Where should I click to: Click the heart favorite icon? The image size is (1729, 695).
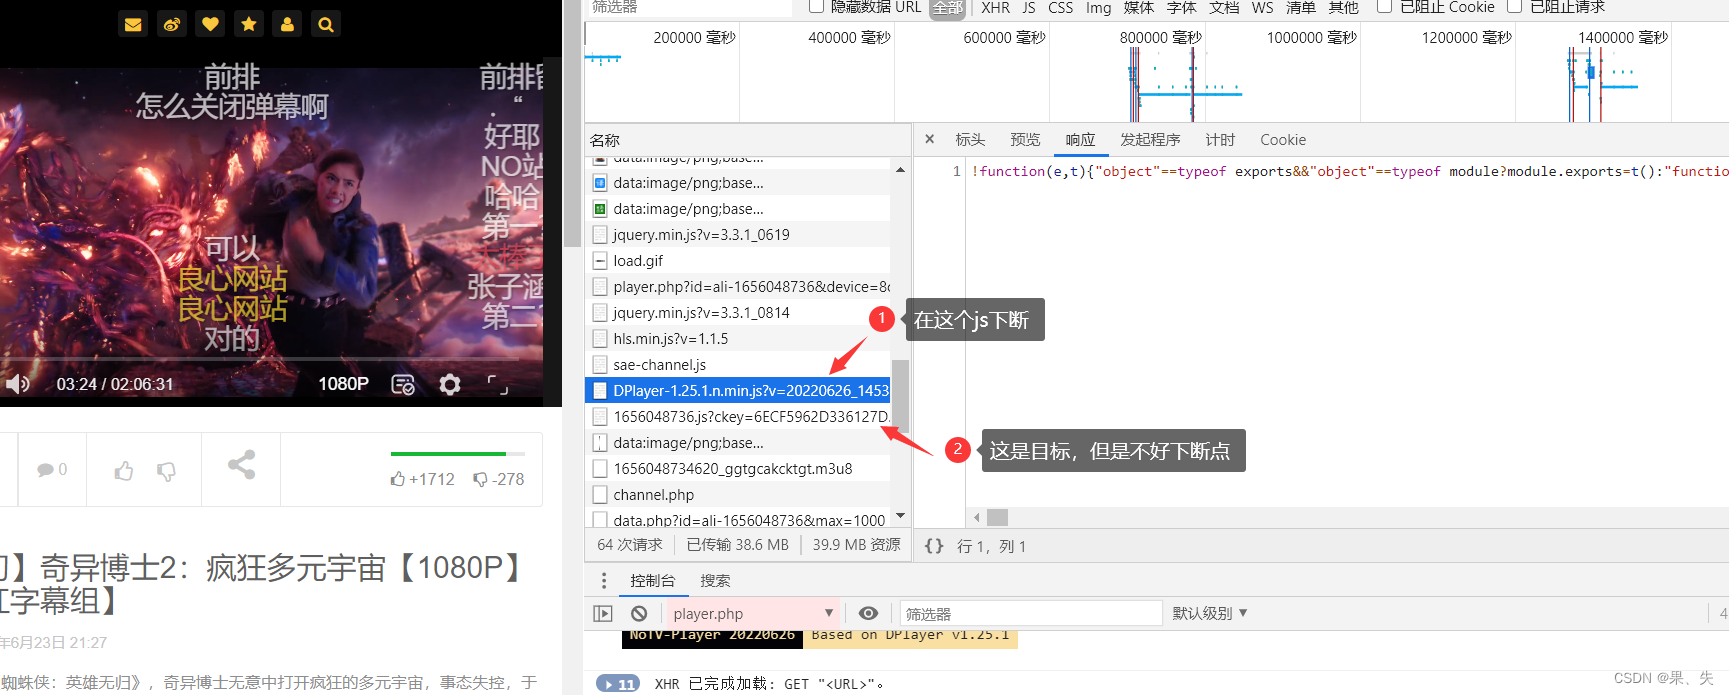pos(210,24)
